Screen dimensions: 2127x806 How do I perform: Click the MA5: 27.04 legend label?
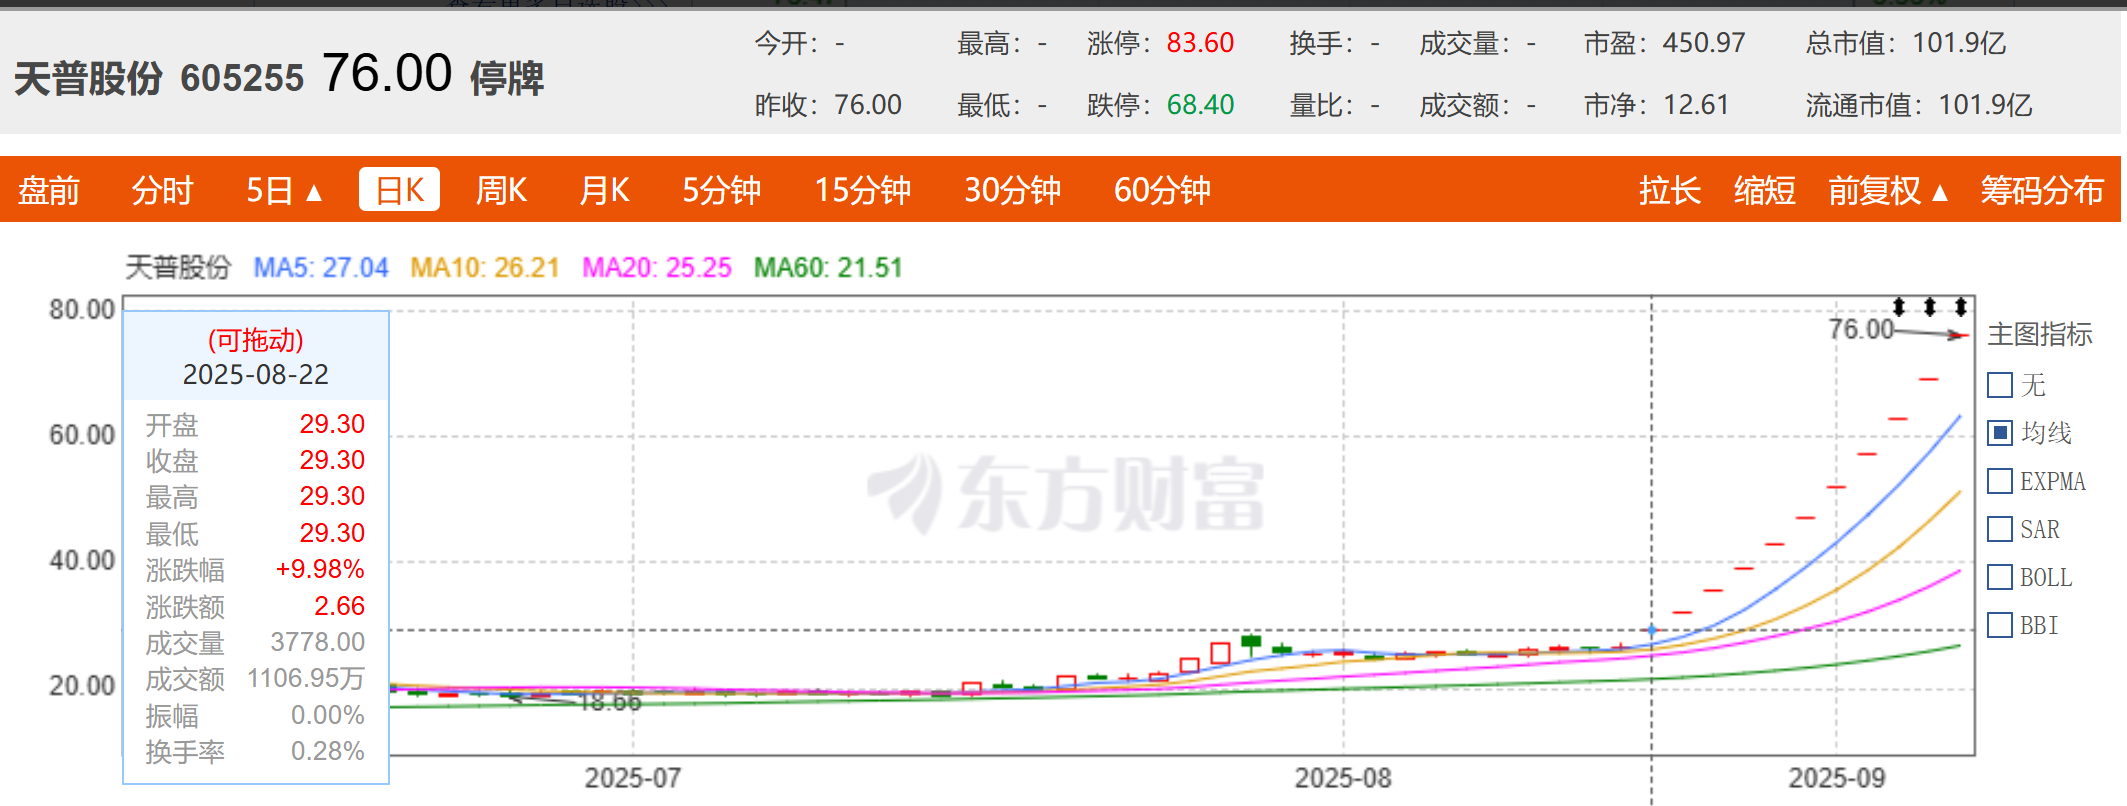tap(321, 268)
